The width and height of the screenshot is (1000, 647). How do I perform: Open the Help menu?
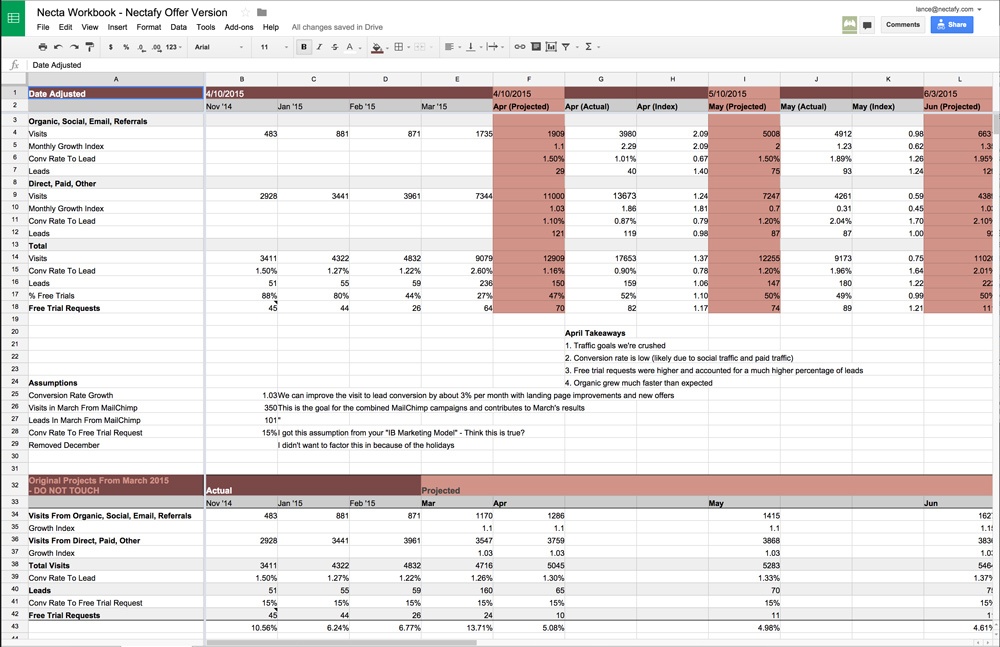coord(270,27)
